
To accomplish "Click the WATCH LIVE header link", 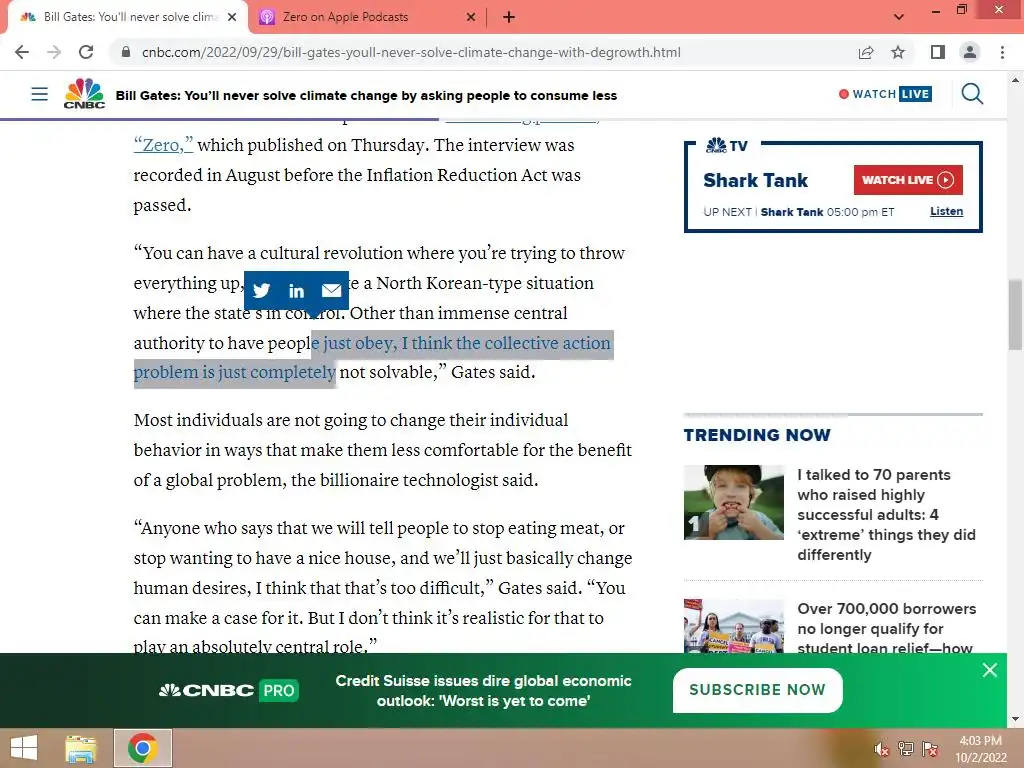I will [x=885, y=94].
